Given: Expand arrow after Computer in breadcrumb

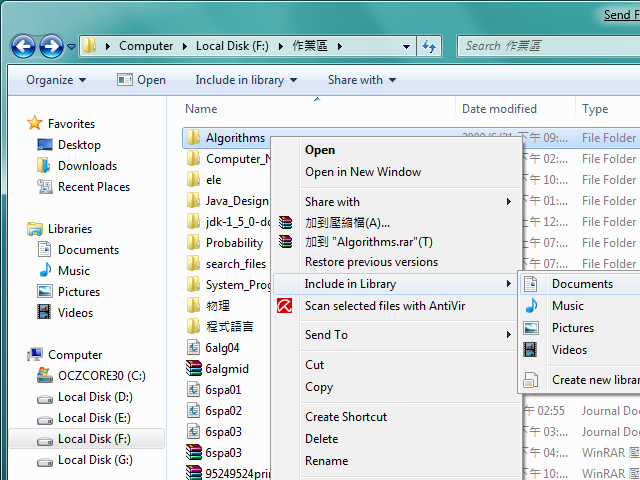Looking at the screenshot, I should pyautogui.click(x=185, y=47).
